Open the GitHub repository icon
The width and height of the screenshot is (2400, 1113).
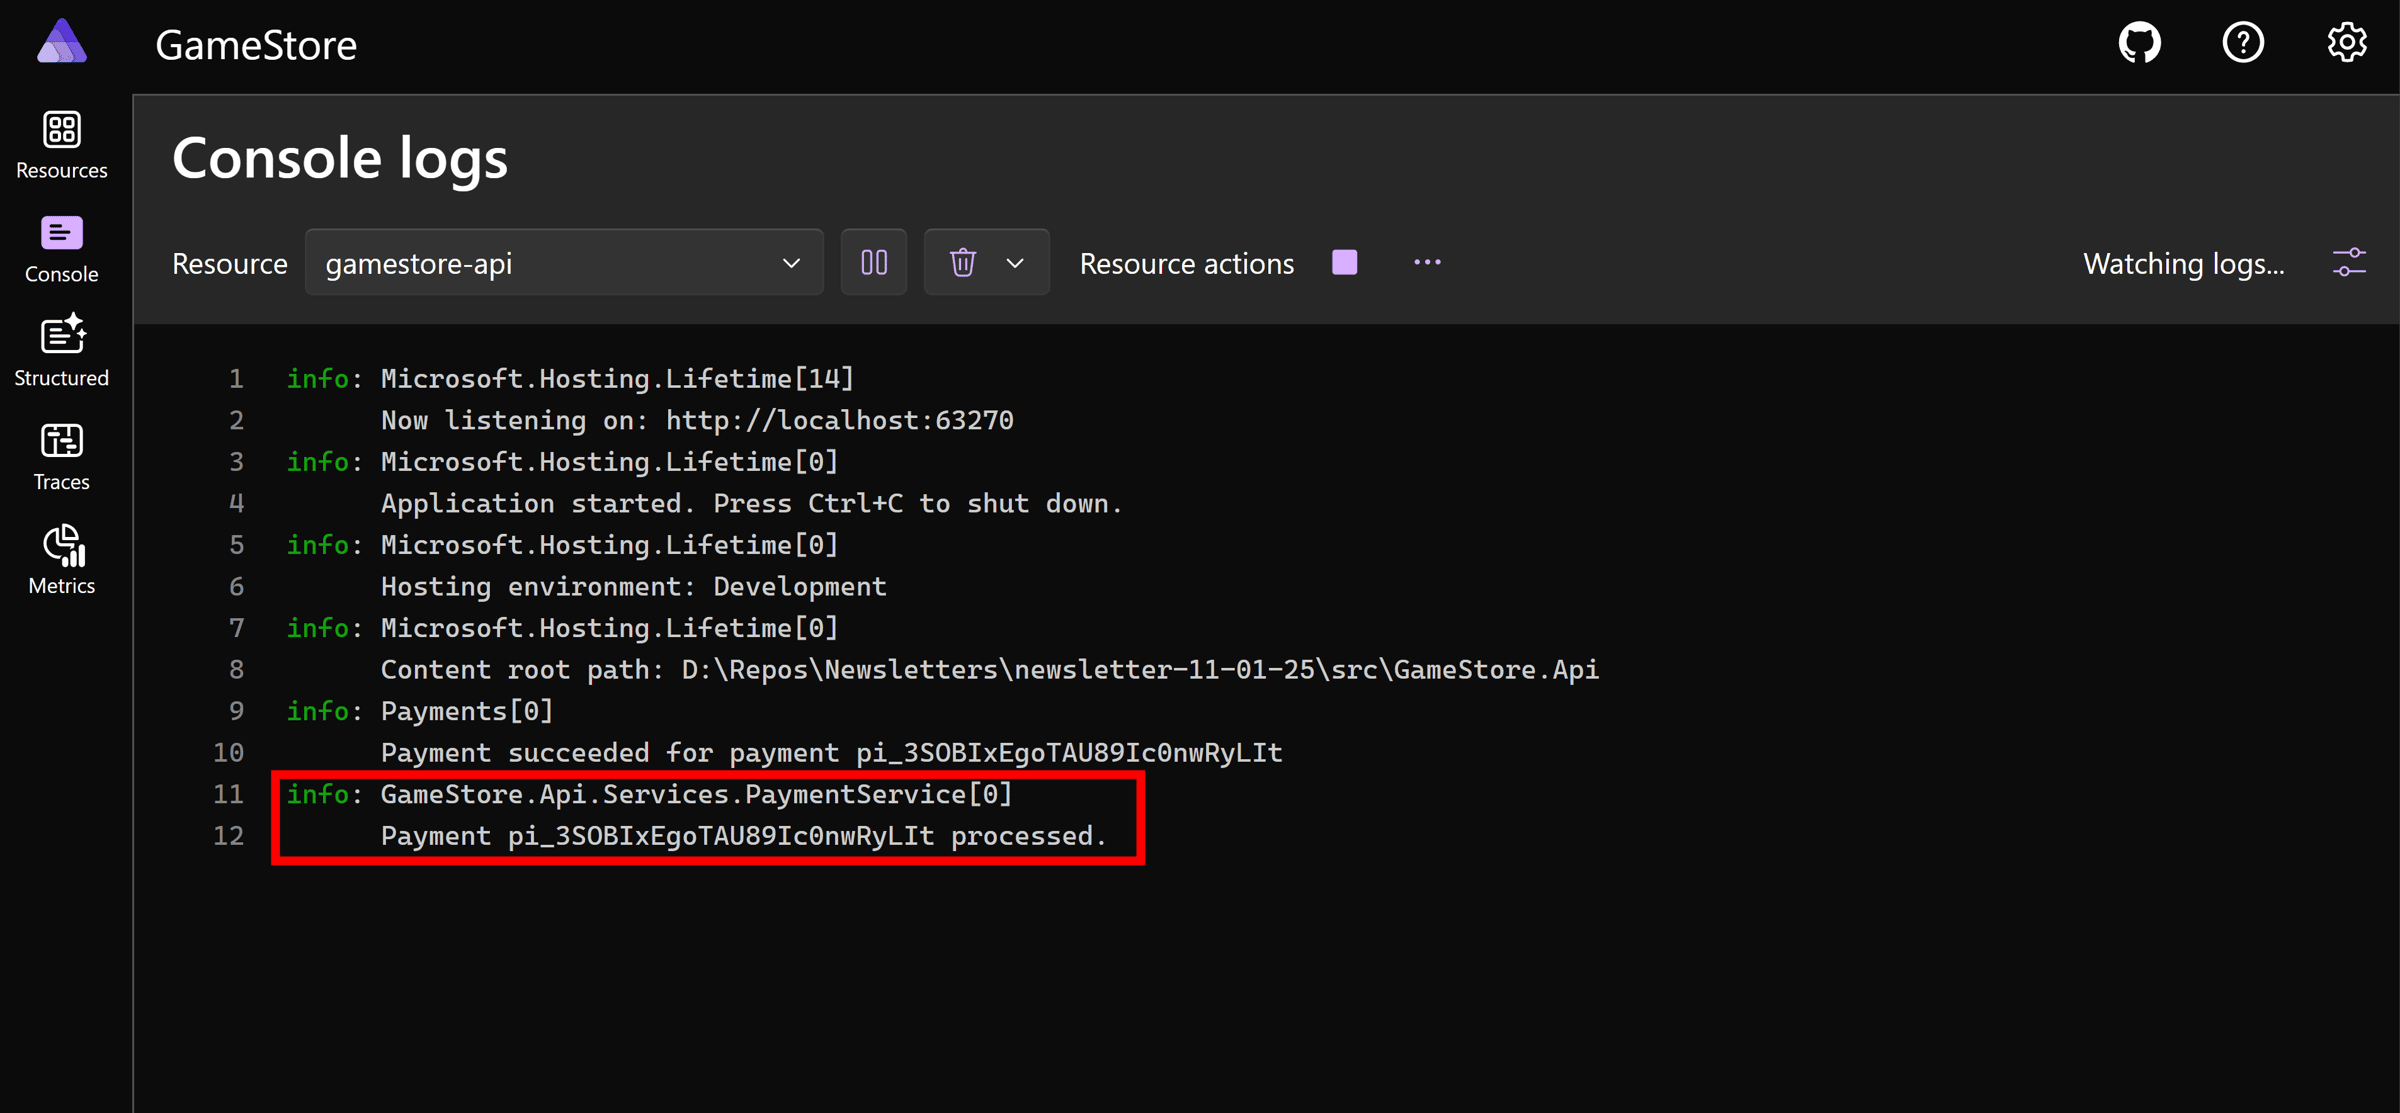2139,43
